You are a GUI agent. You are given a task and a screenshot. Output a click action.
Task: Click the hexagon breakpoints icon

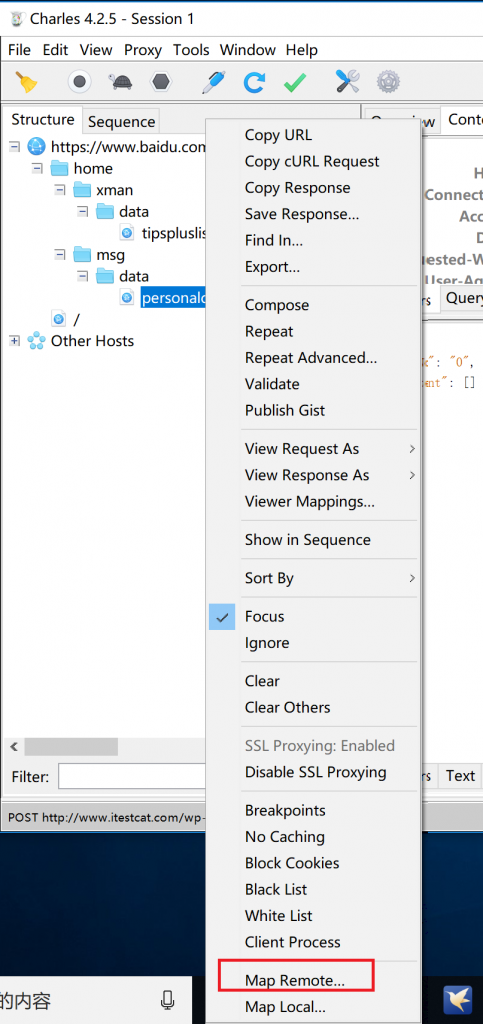tap(161, 82)
